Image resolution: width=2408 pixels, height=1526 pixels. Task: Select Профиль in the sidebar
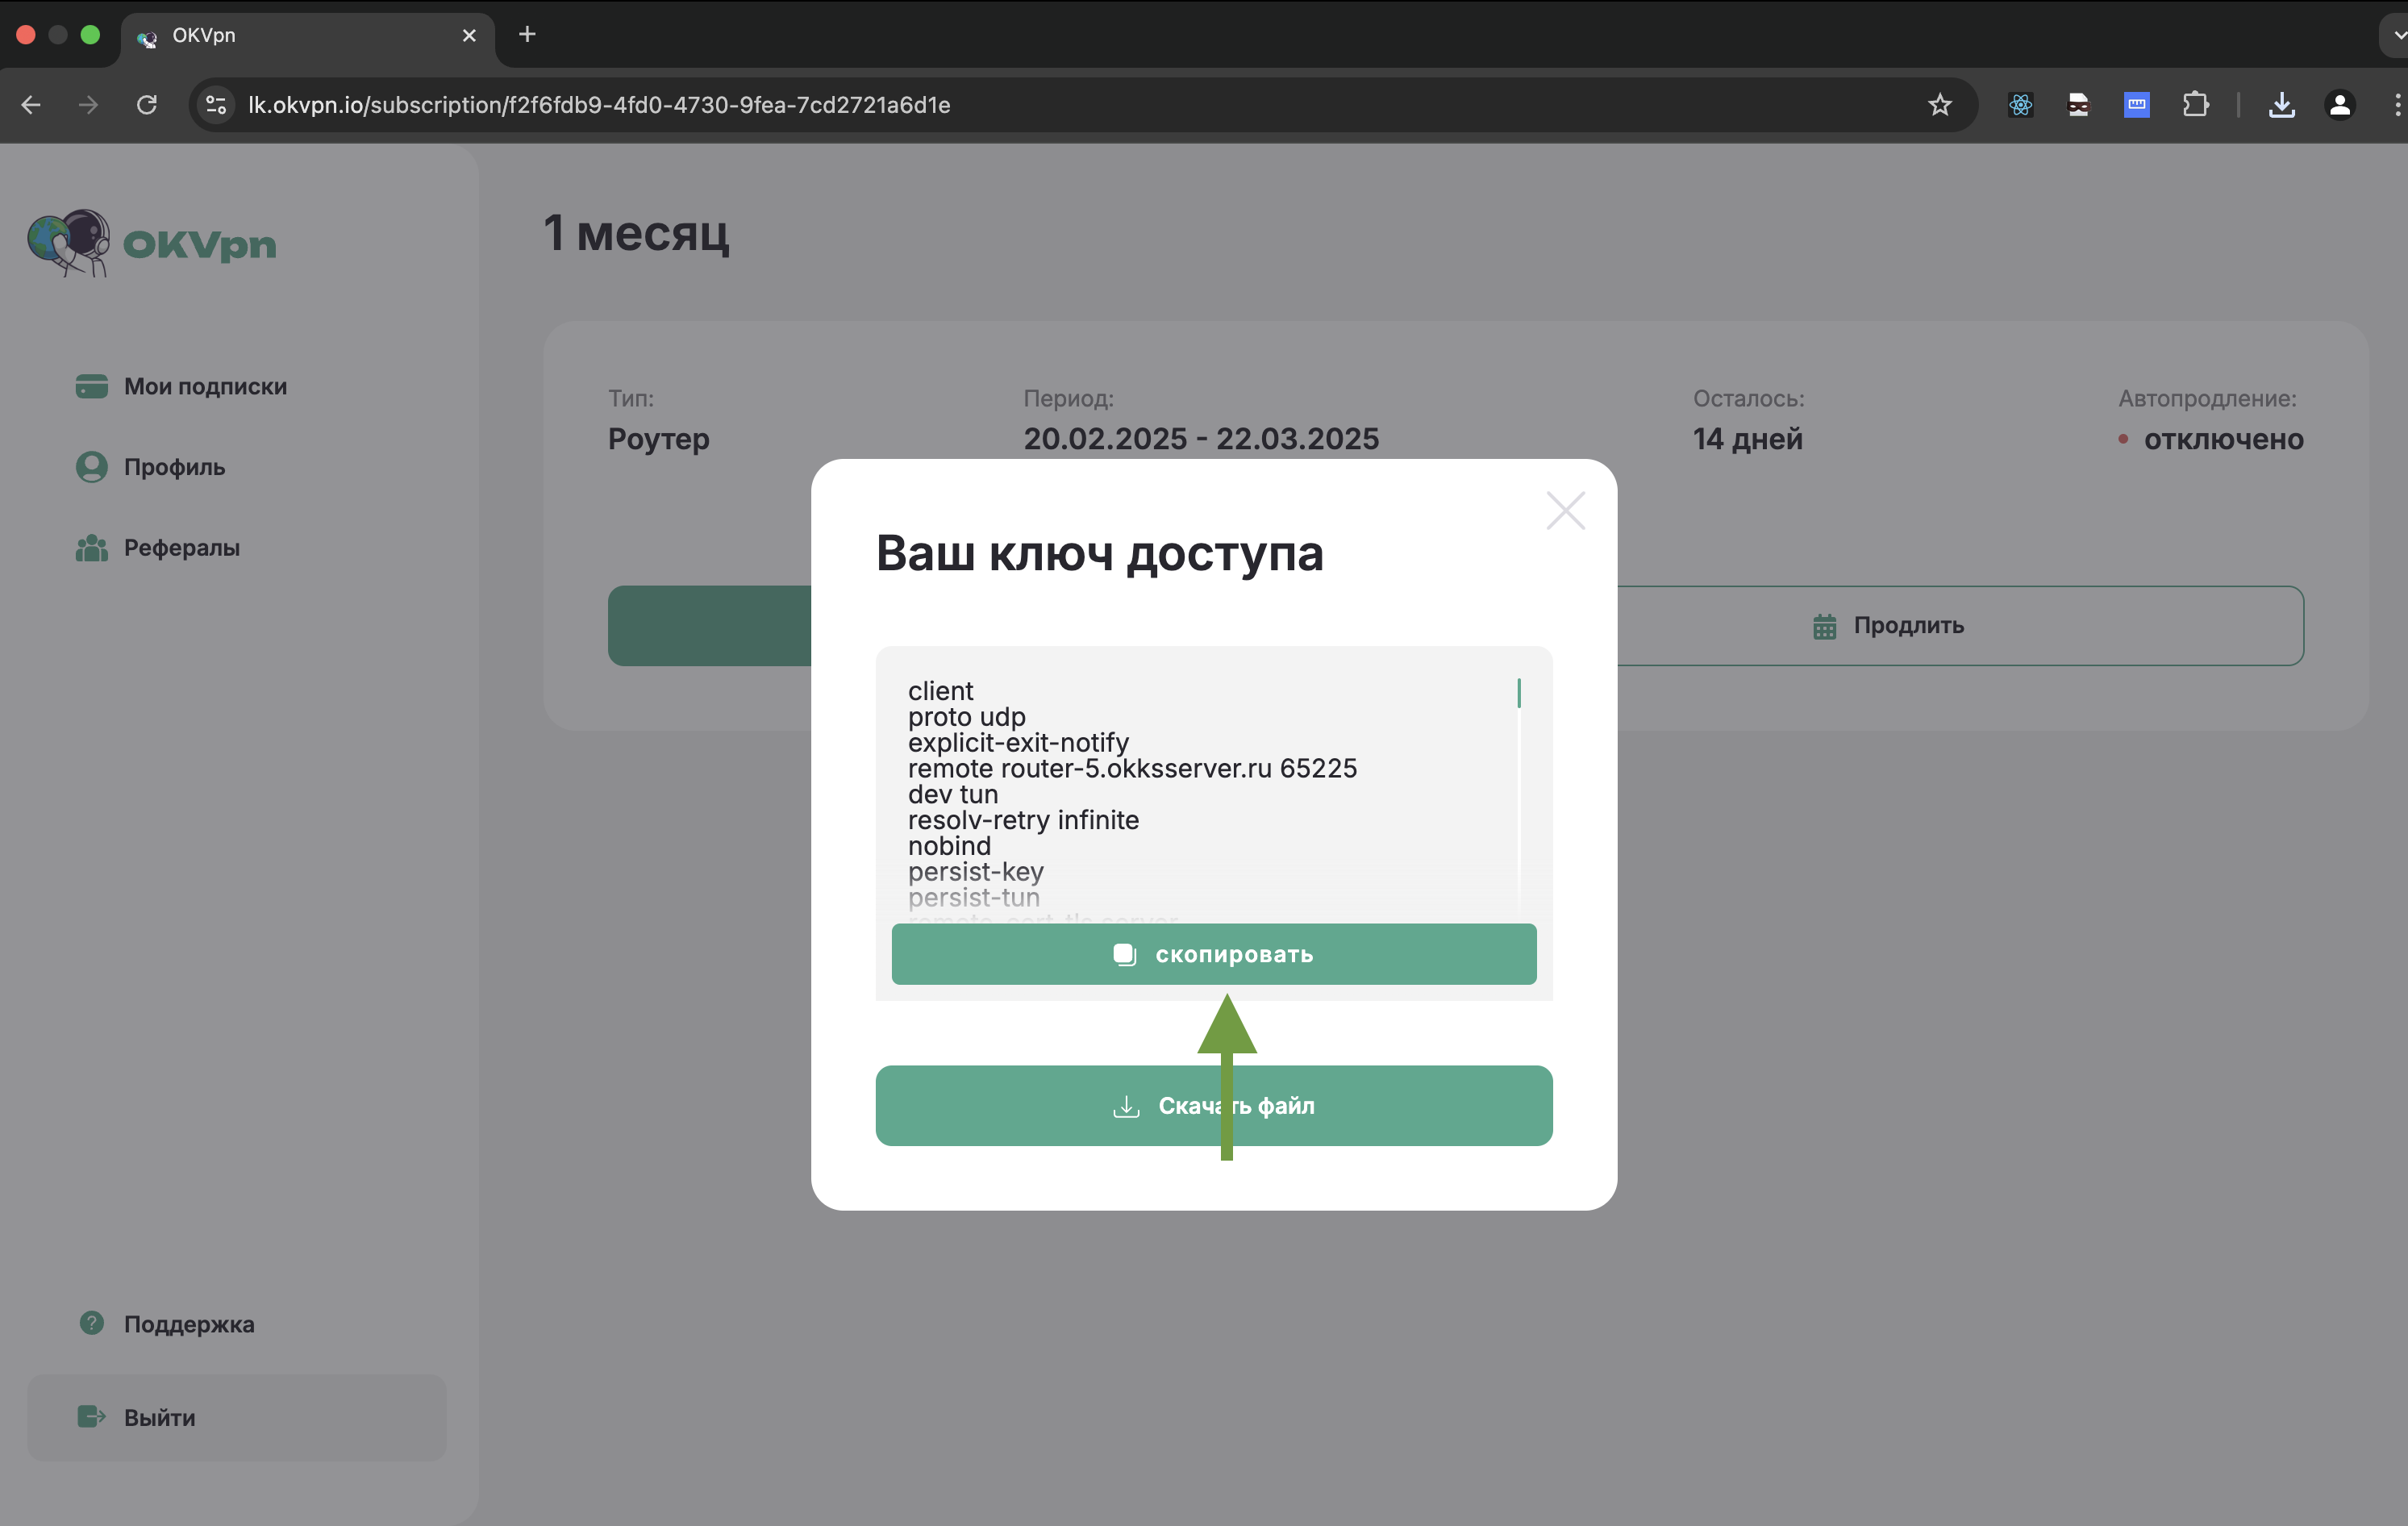173,466
